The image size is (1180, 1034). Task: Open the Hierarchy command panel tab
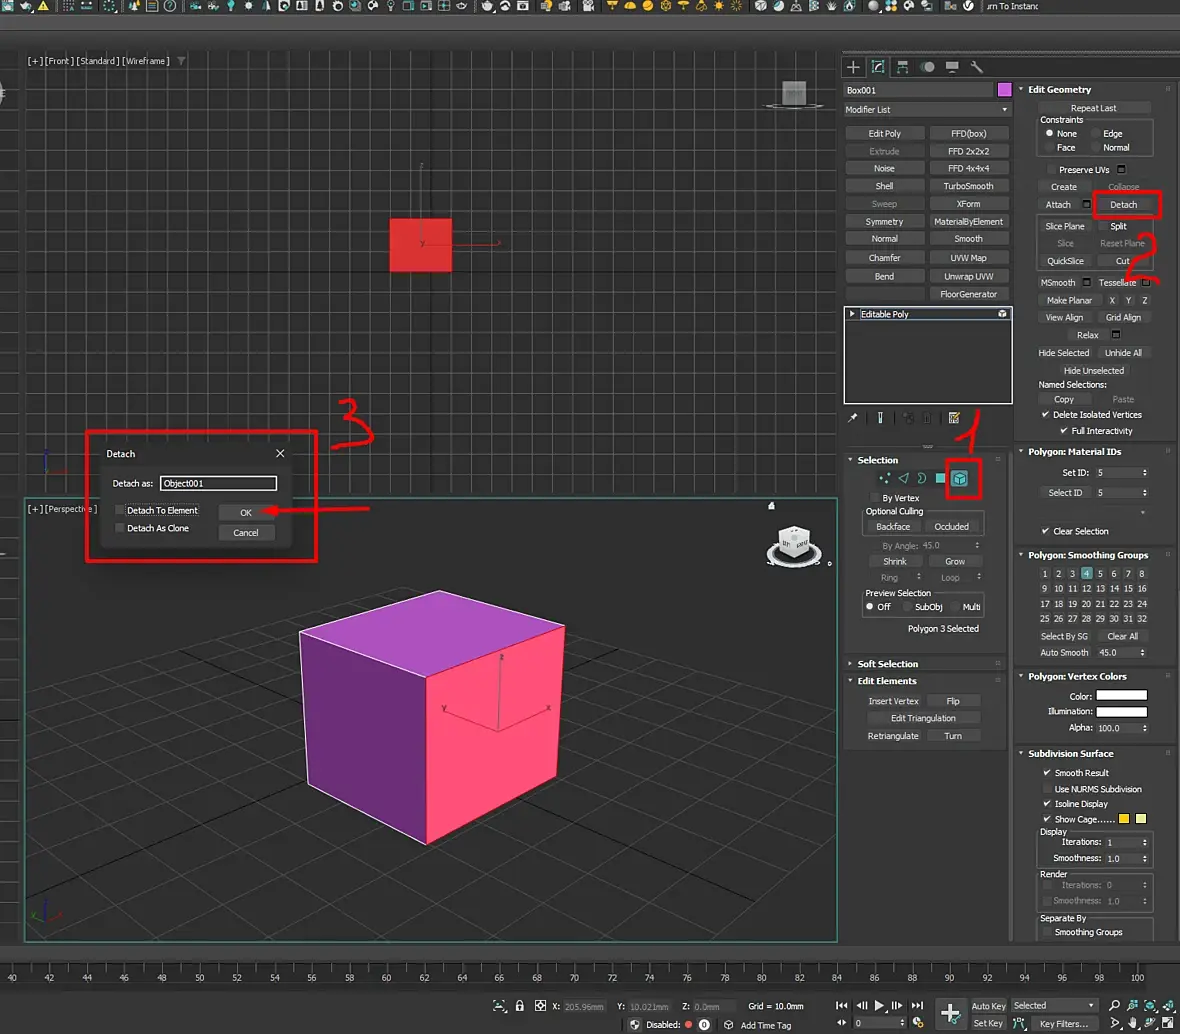(902, 67)
